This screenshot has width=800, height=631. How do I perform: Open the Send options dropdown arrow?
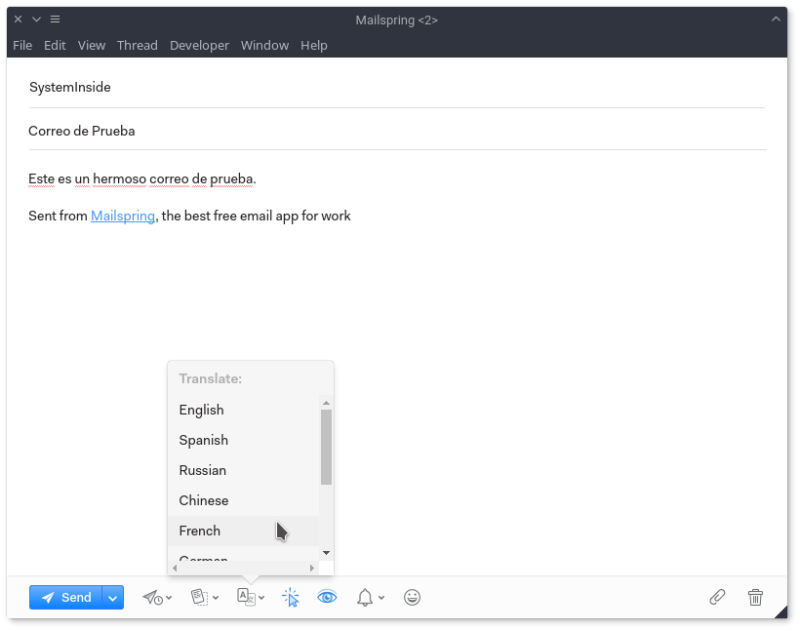(113, 597)
